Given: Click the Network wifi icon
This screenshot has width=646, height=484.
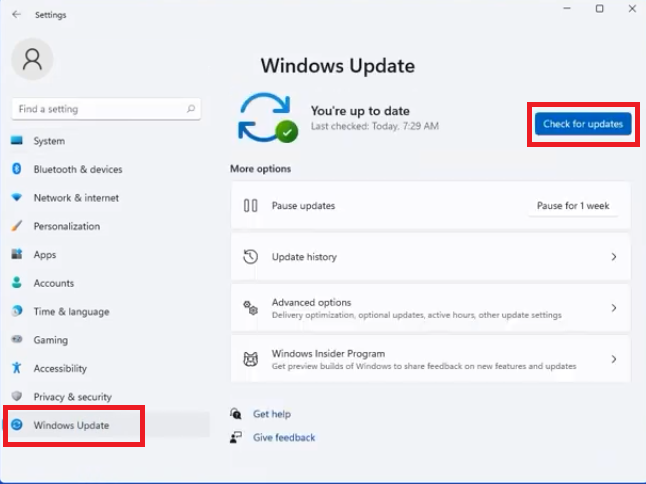Looking at the screenshot, I should click(17, 197).
